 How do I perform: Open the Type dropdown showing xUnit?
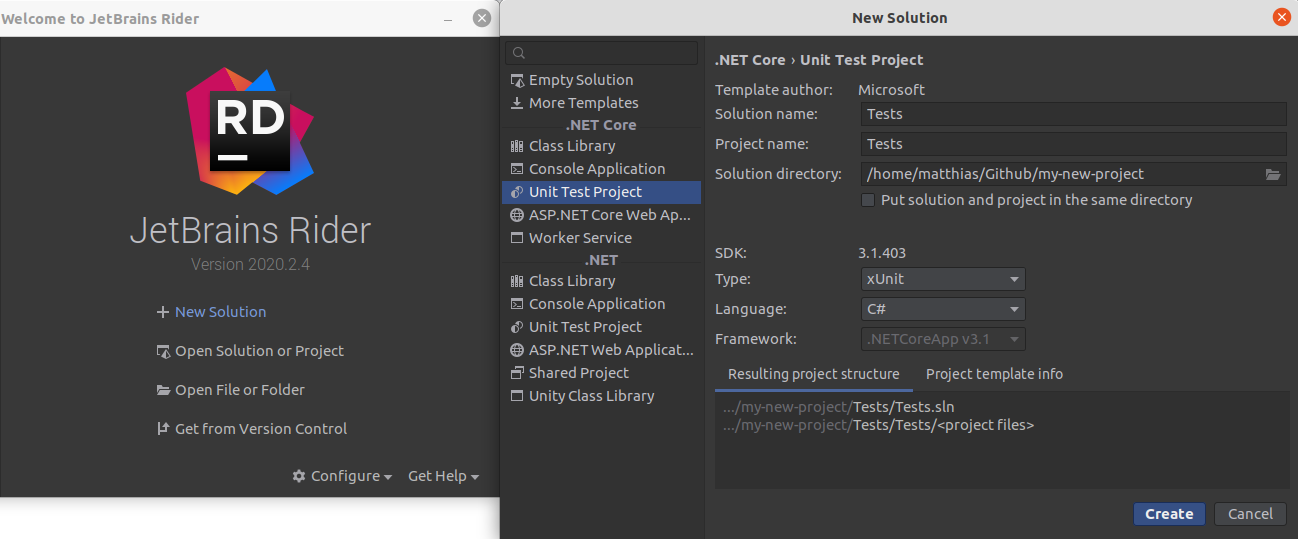(x=943, y=279)
